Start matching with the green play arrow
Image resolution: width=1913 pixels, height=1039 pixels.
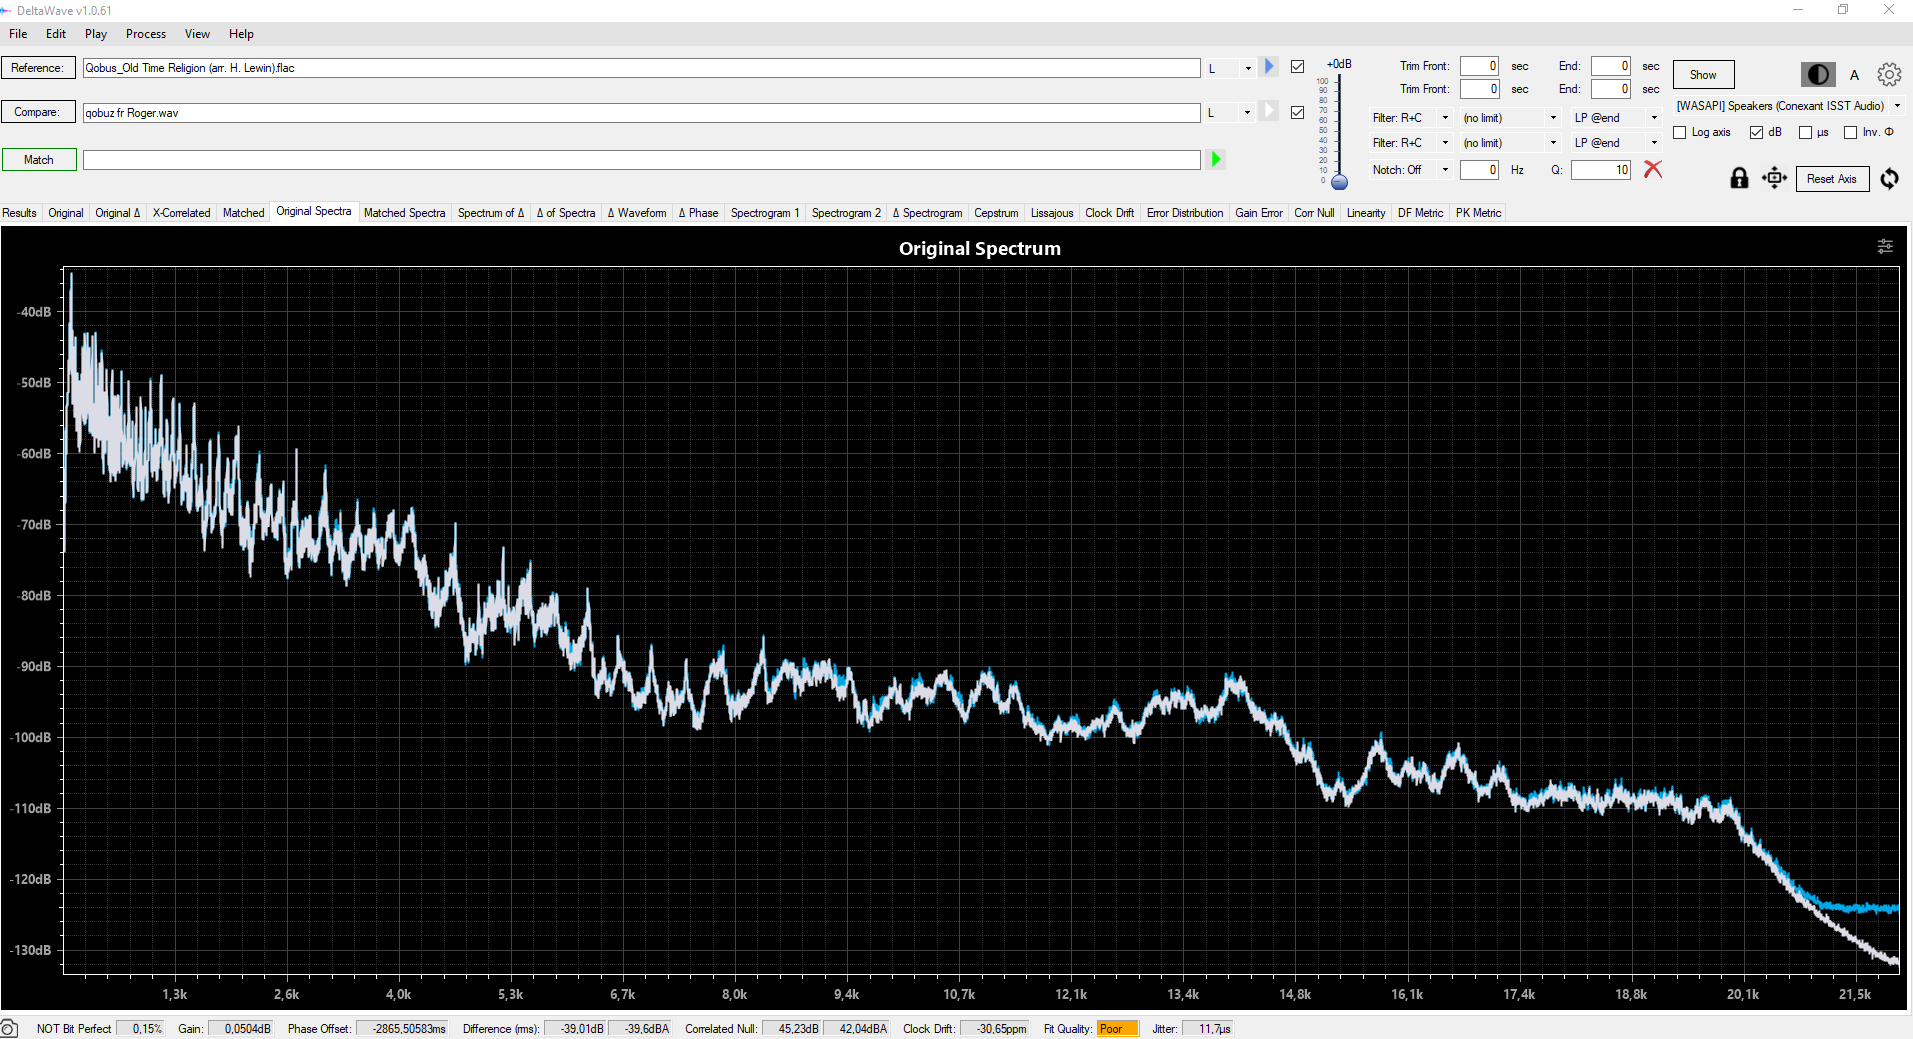click(1216, 159)
